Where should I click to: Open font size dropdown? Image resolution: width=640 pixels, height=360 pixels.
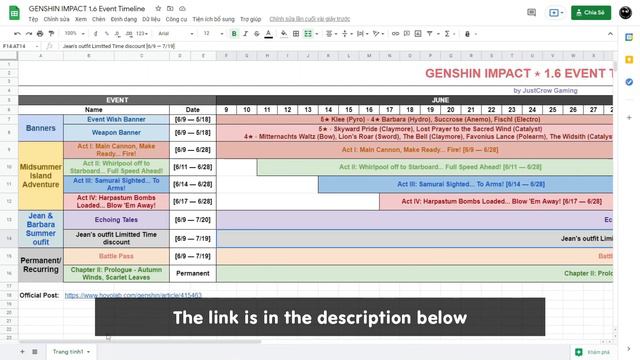(x=213, y=33)
